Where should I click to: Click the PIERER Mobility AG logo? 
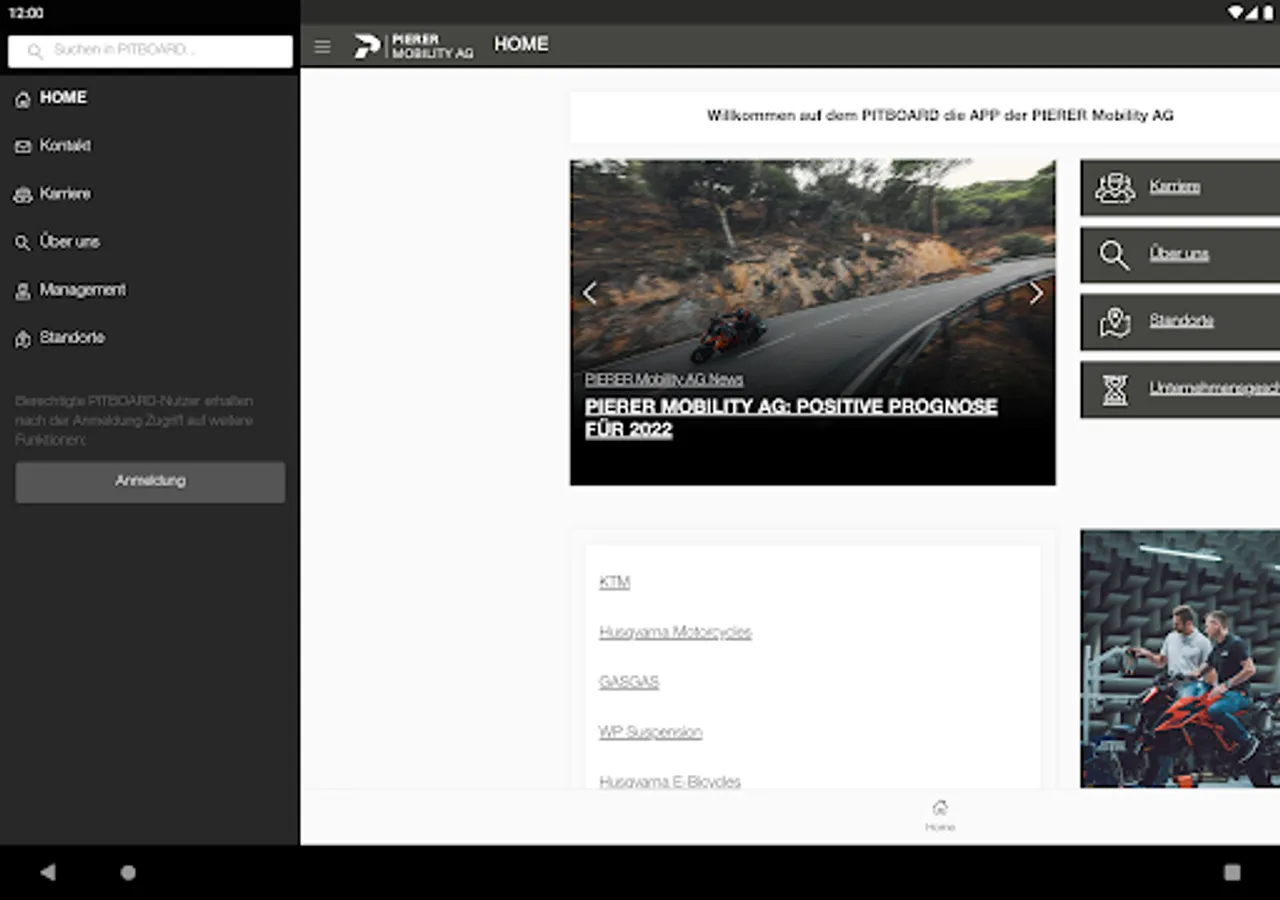coord(413,46)
